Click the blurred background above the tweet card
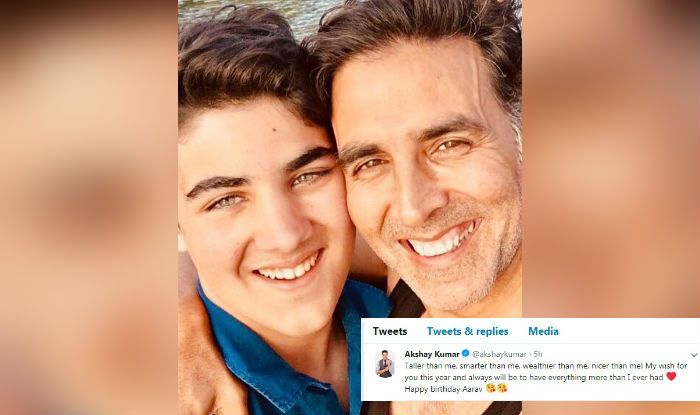Image resolution: width=700 pixels, height=415 pixels. [611, 158]
